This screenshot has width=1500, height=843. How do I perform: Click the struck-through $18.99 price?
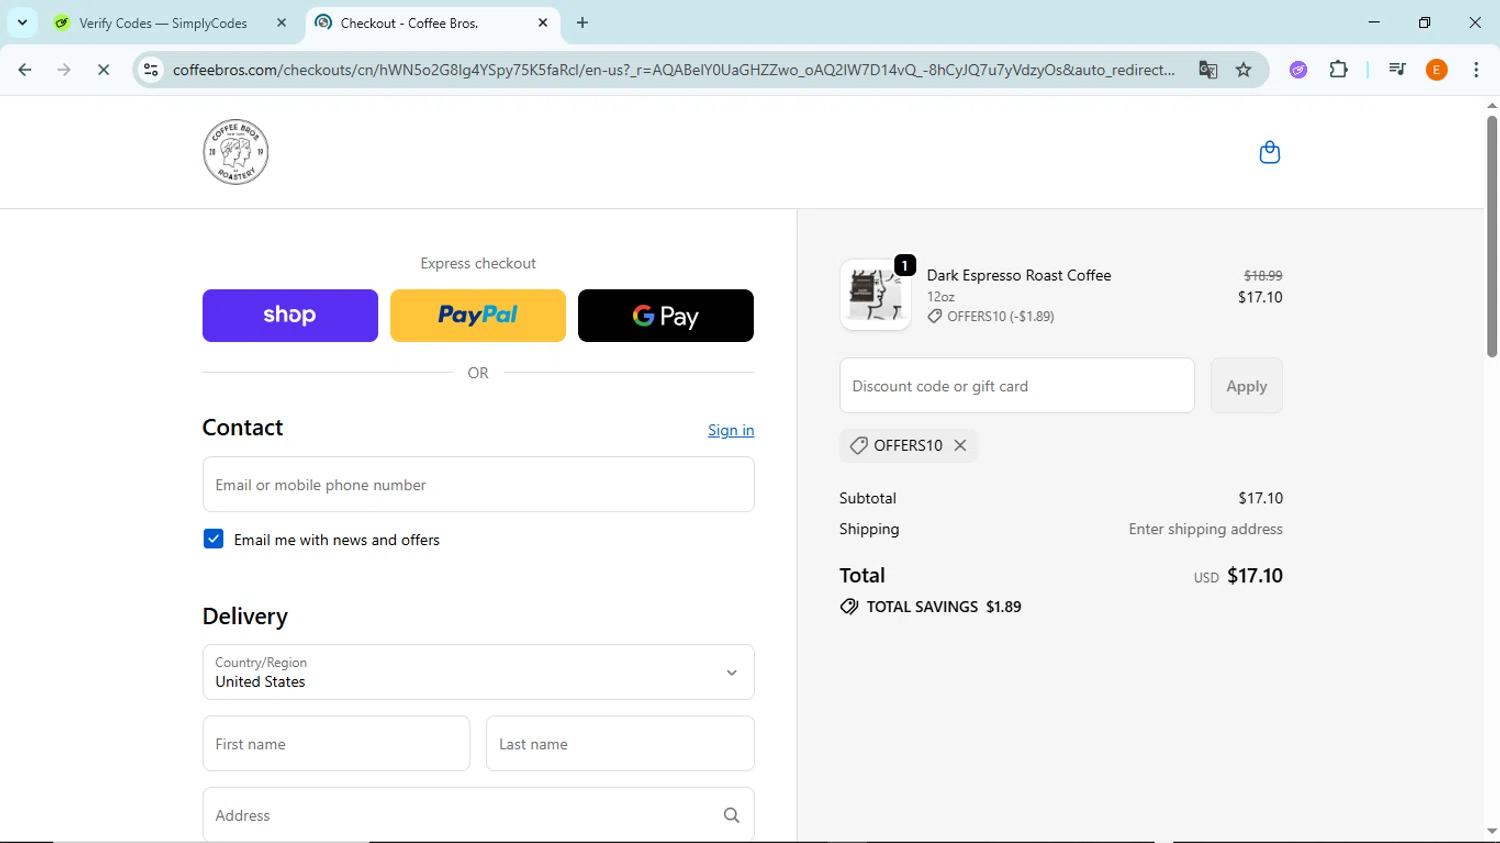click(1263, 275)
